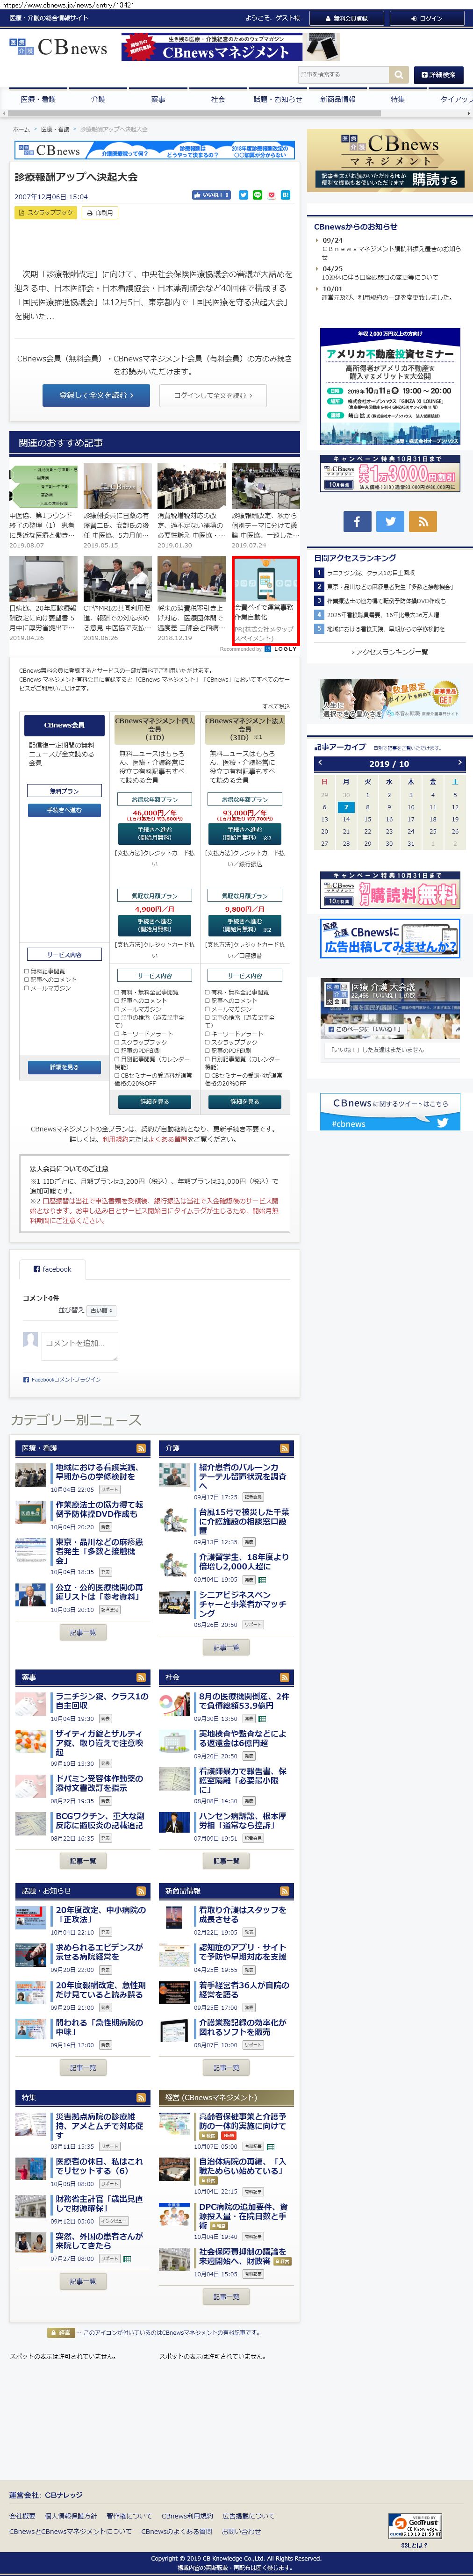Select day 31 in the archive calendar
Viewport: 473px width, 2576px height.
[411, 843]
